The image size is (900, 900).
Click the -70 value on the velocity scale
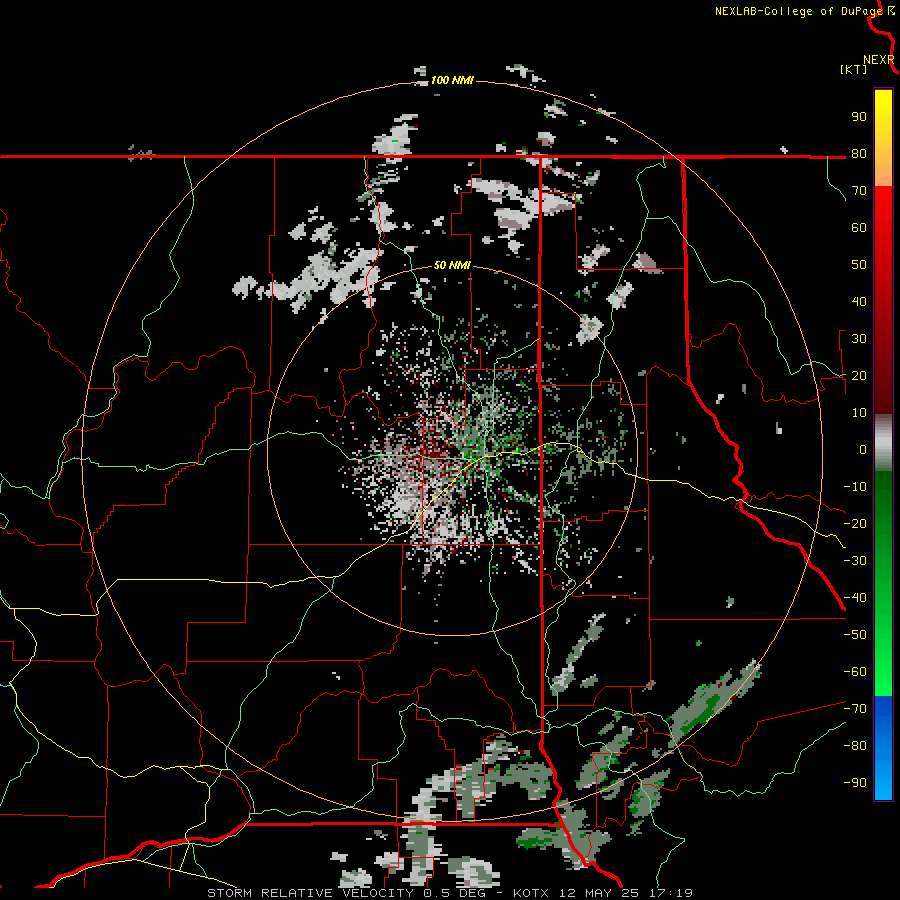[x=855, y=709]
